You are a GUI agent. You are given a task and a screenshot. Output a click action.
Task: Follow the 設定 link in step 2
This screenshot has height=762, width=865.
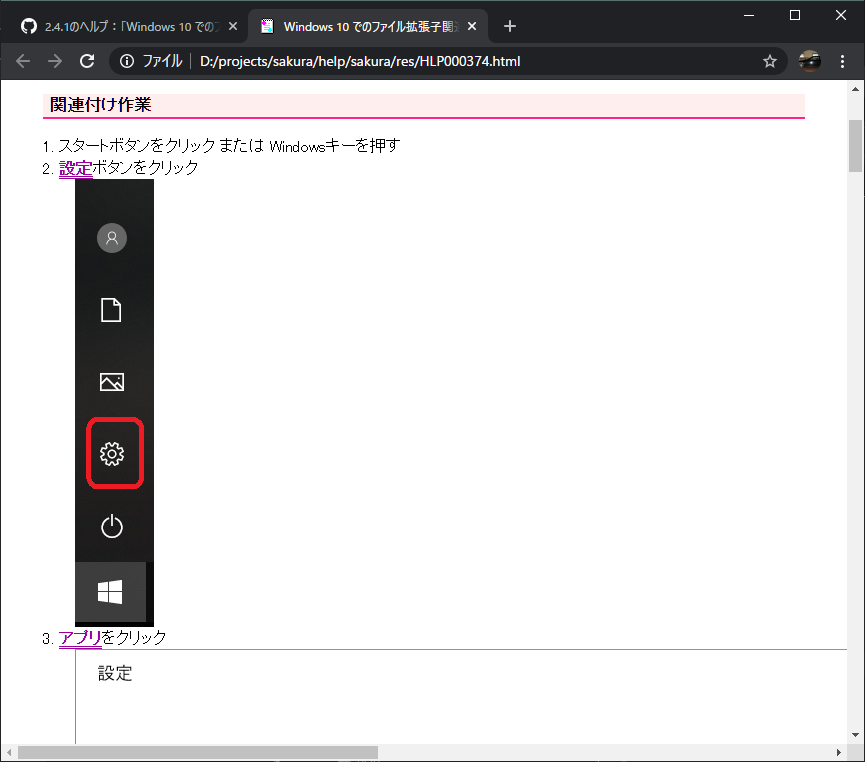(x=76, y=168)
